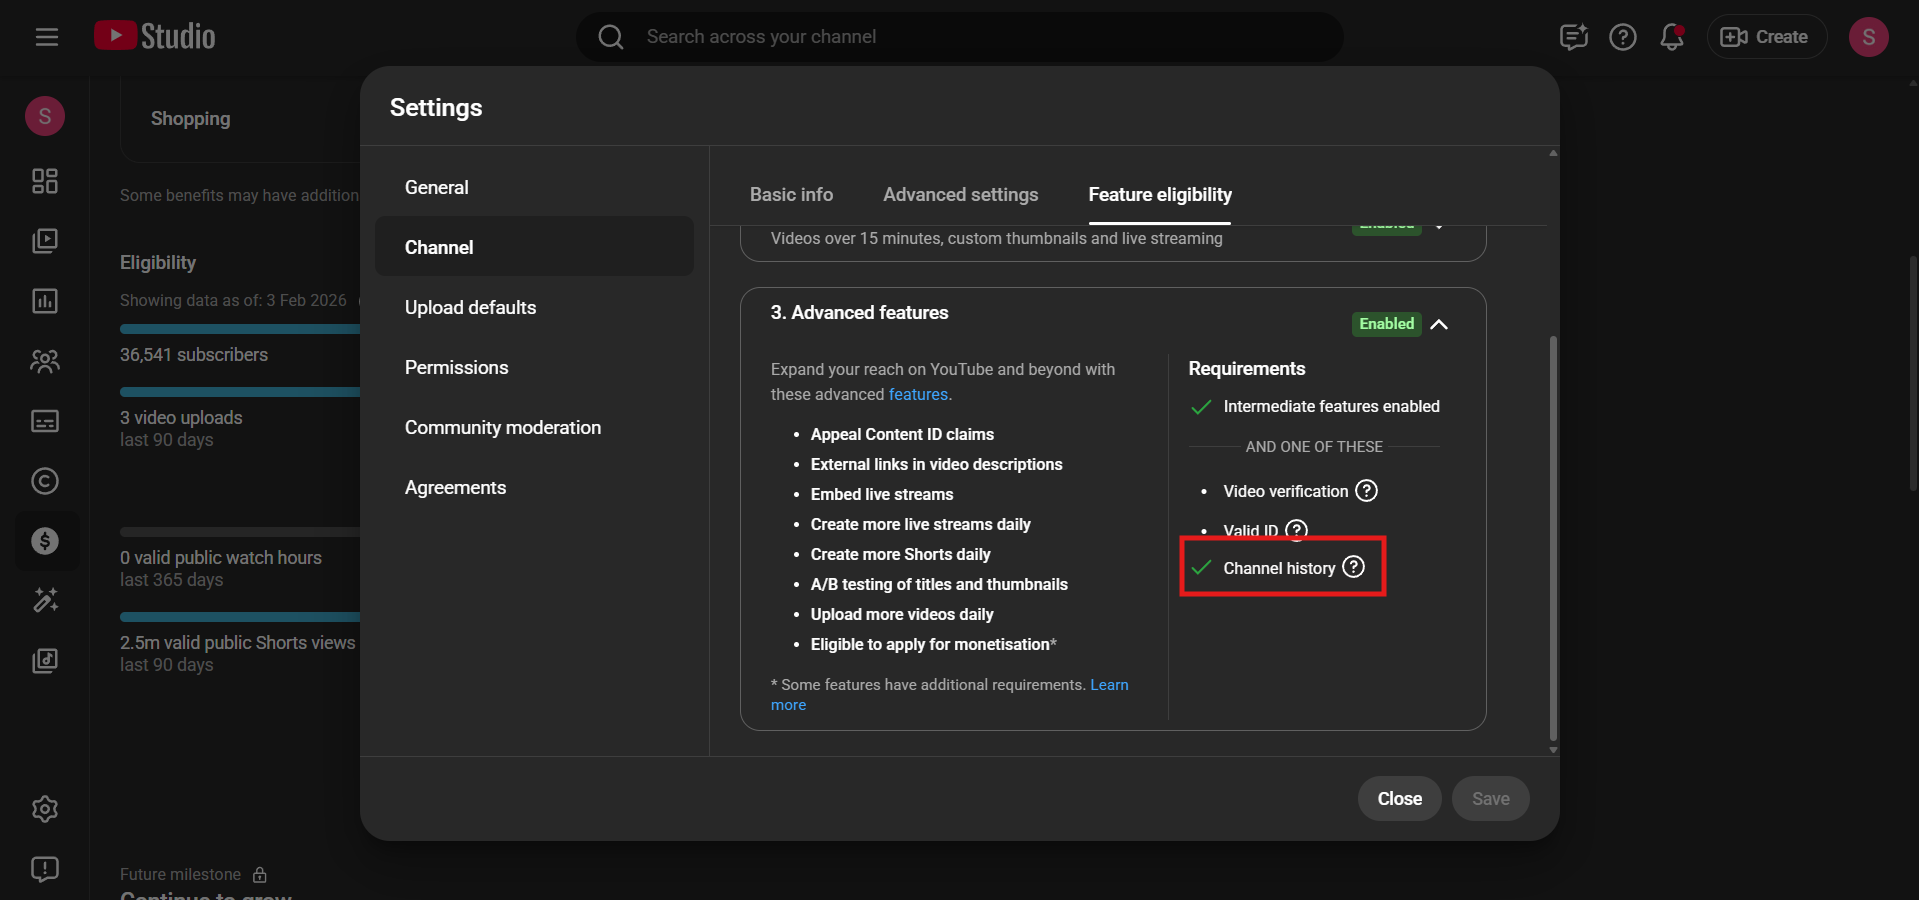This screenshot has height=900, width=1919.
Task: Click the Create button
Action: tap(1766, 37)
